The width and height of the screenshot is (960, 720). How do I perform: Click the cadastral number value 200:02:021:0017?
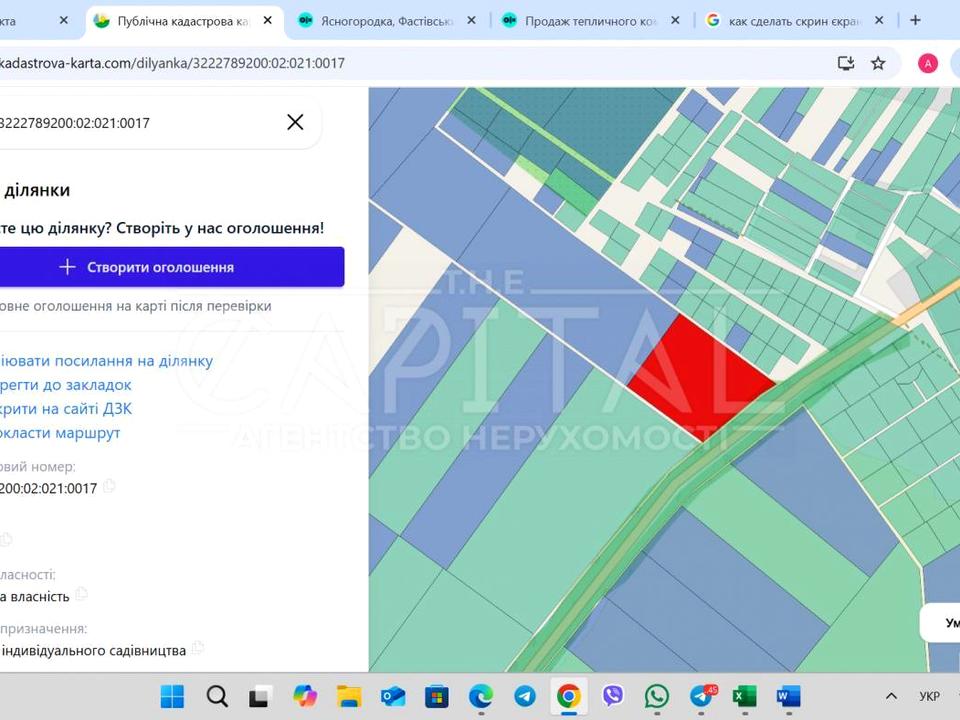[48, 488]
